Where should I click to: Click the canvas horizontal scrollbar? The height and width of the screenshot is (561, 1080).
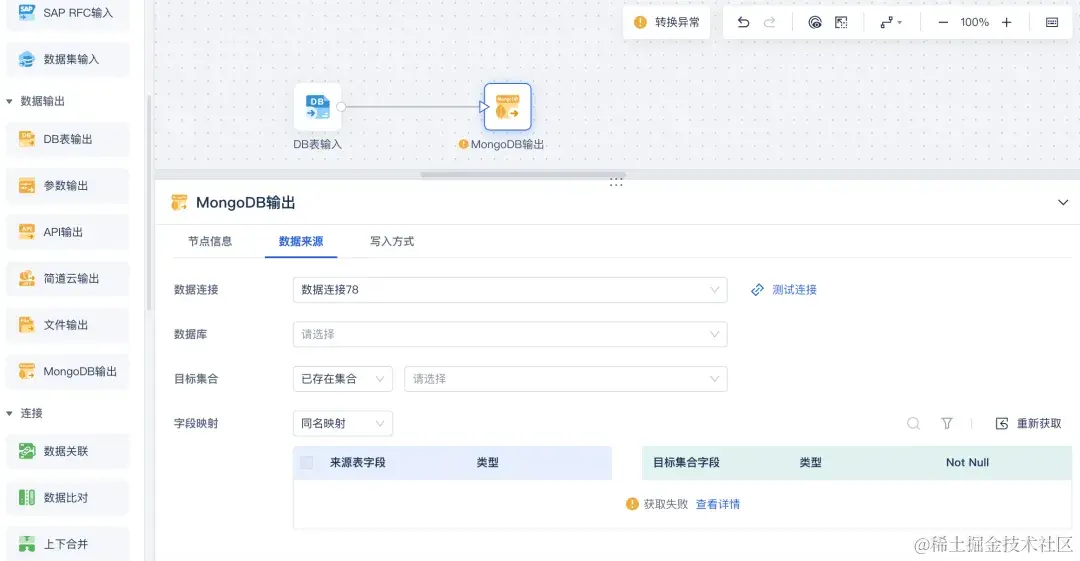[523, 174]
